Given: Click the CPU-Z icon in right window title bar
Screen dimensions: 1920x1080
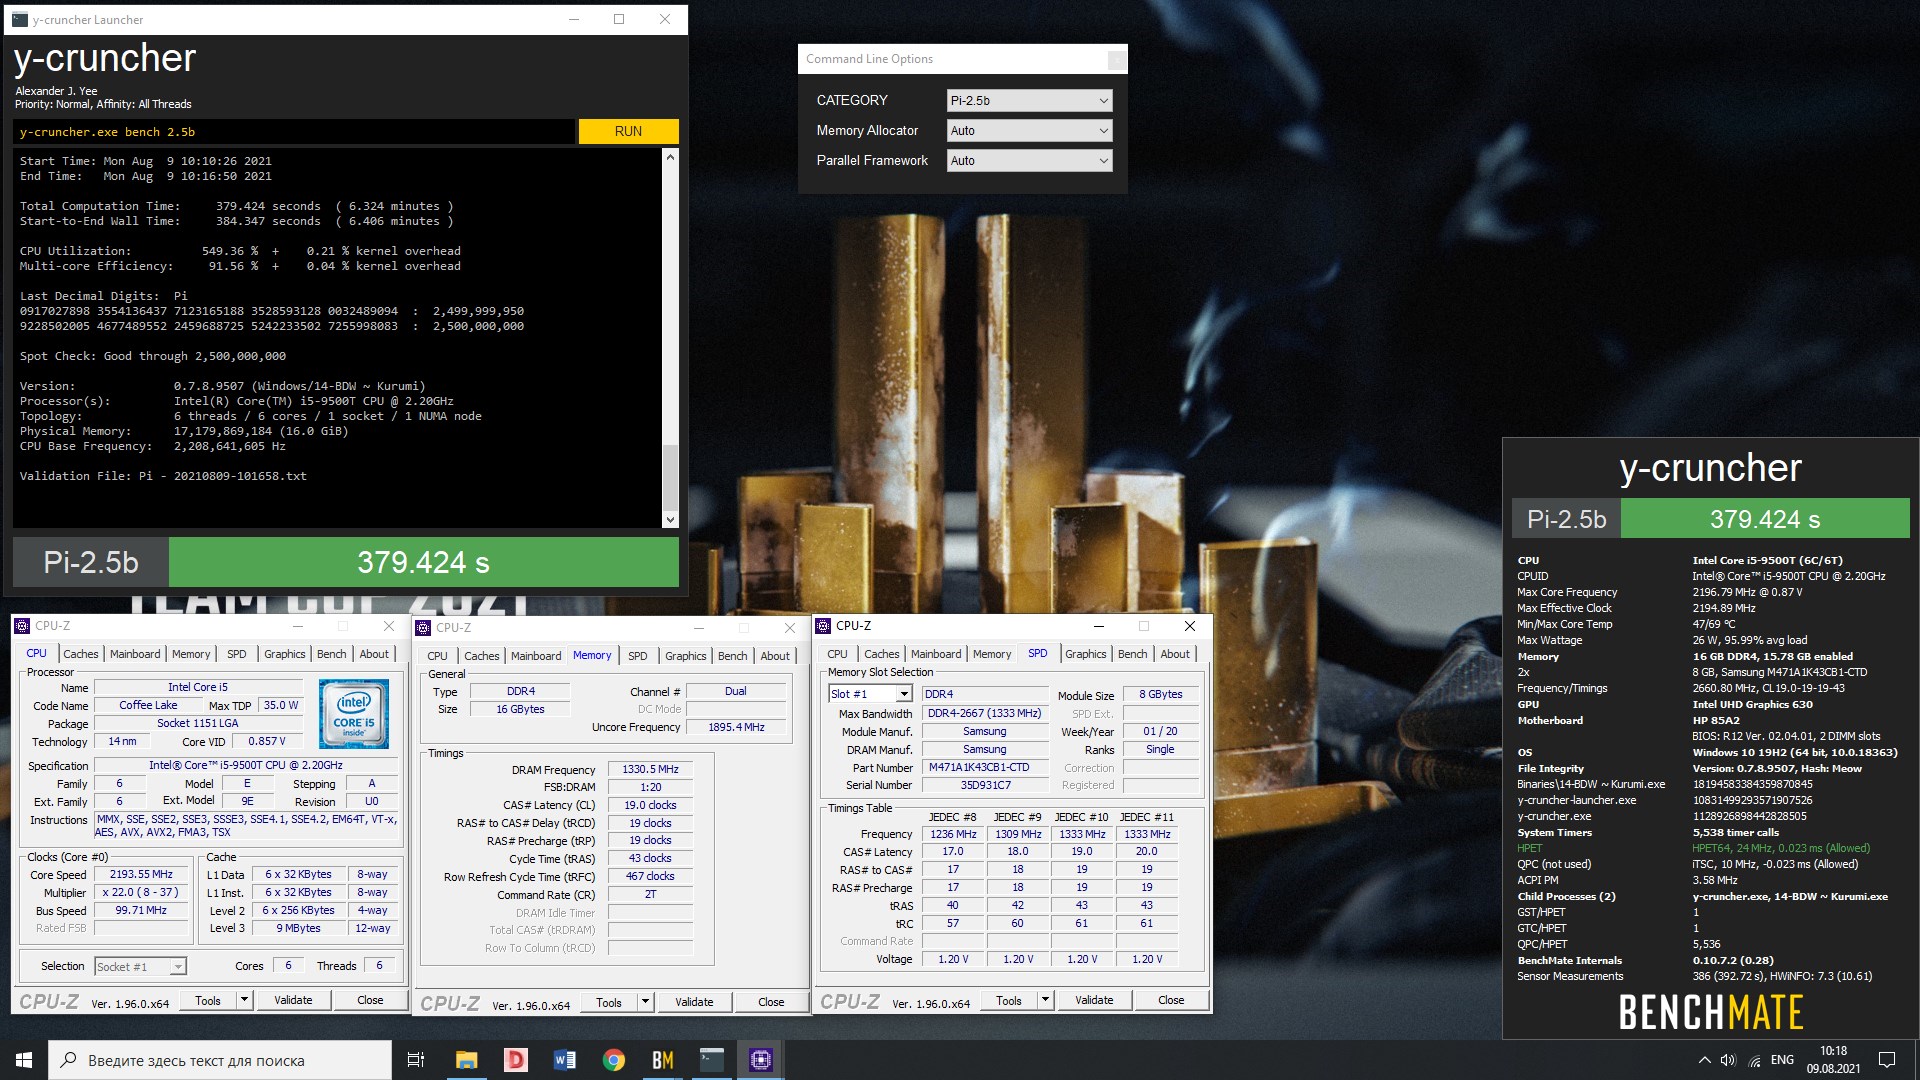Looking at the screenshot, I should click(824, 626).
